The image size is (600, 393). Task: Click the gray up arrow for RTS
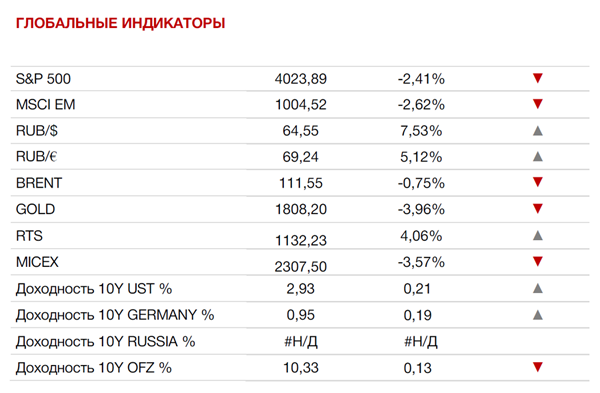pyautogui.click(x=538, y=235)
